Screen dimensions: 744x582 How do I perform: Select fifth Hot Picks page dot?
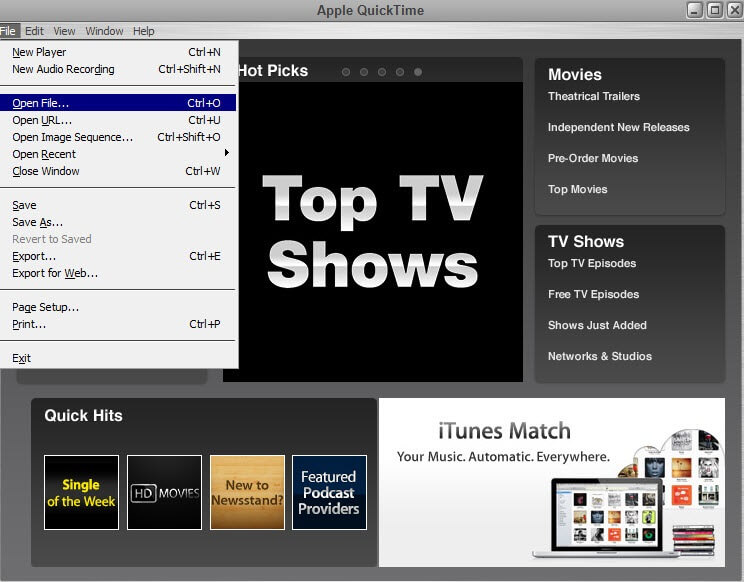pyautogui.click(x=418, y=72)
